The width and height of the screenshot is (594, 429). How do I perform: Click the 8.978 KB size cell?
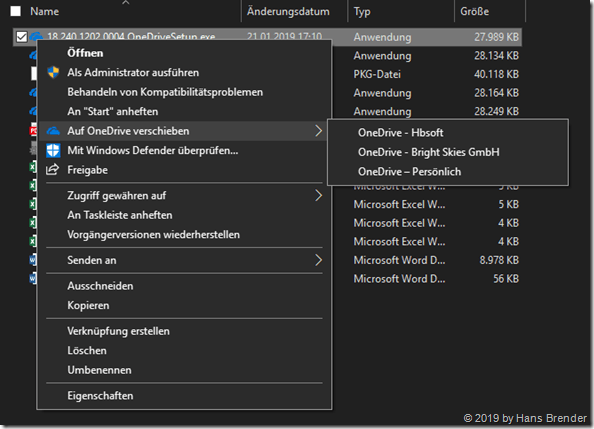coord(499,260)
